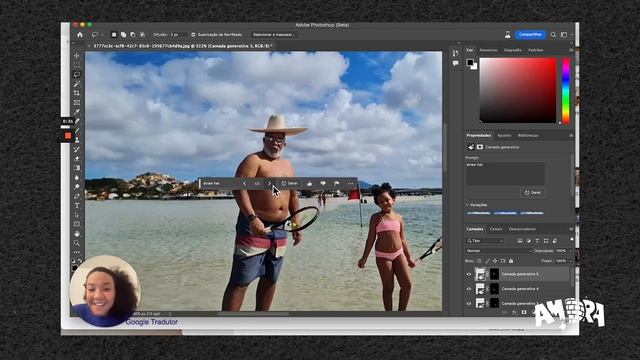
Task: Open the Preench. fill value dropdown
Action: click(x=571, y=260)
